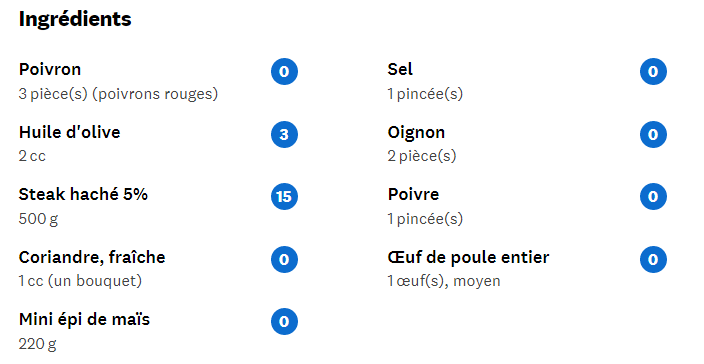This screenshot has width=704, height=364.
Task: Open the Coriandre, fraîche ingredient
Action: coord(92,258)
